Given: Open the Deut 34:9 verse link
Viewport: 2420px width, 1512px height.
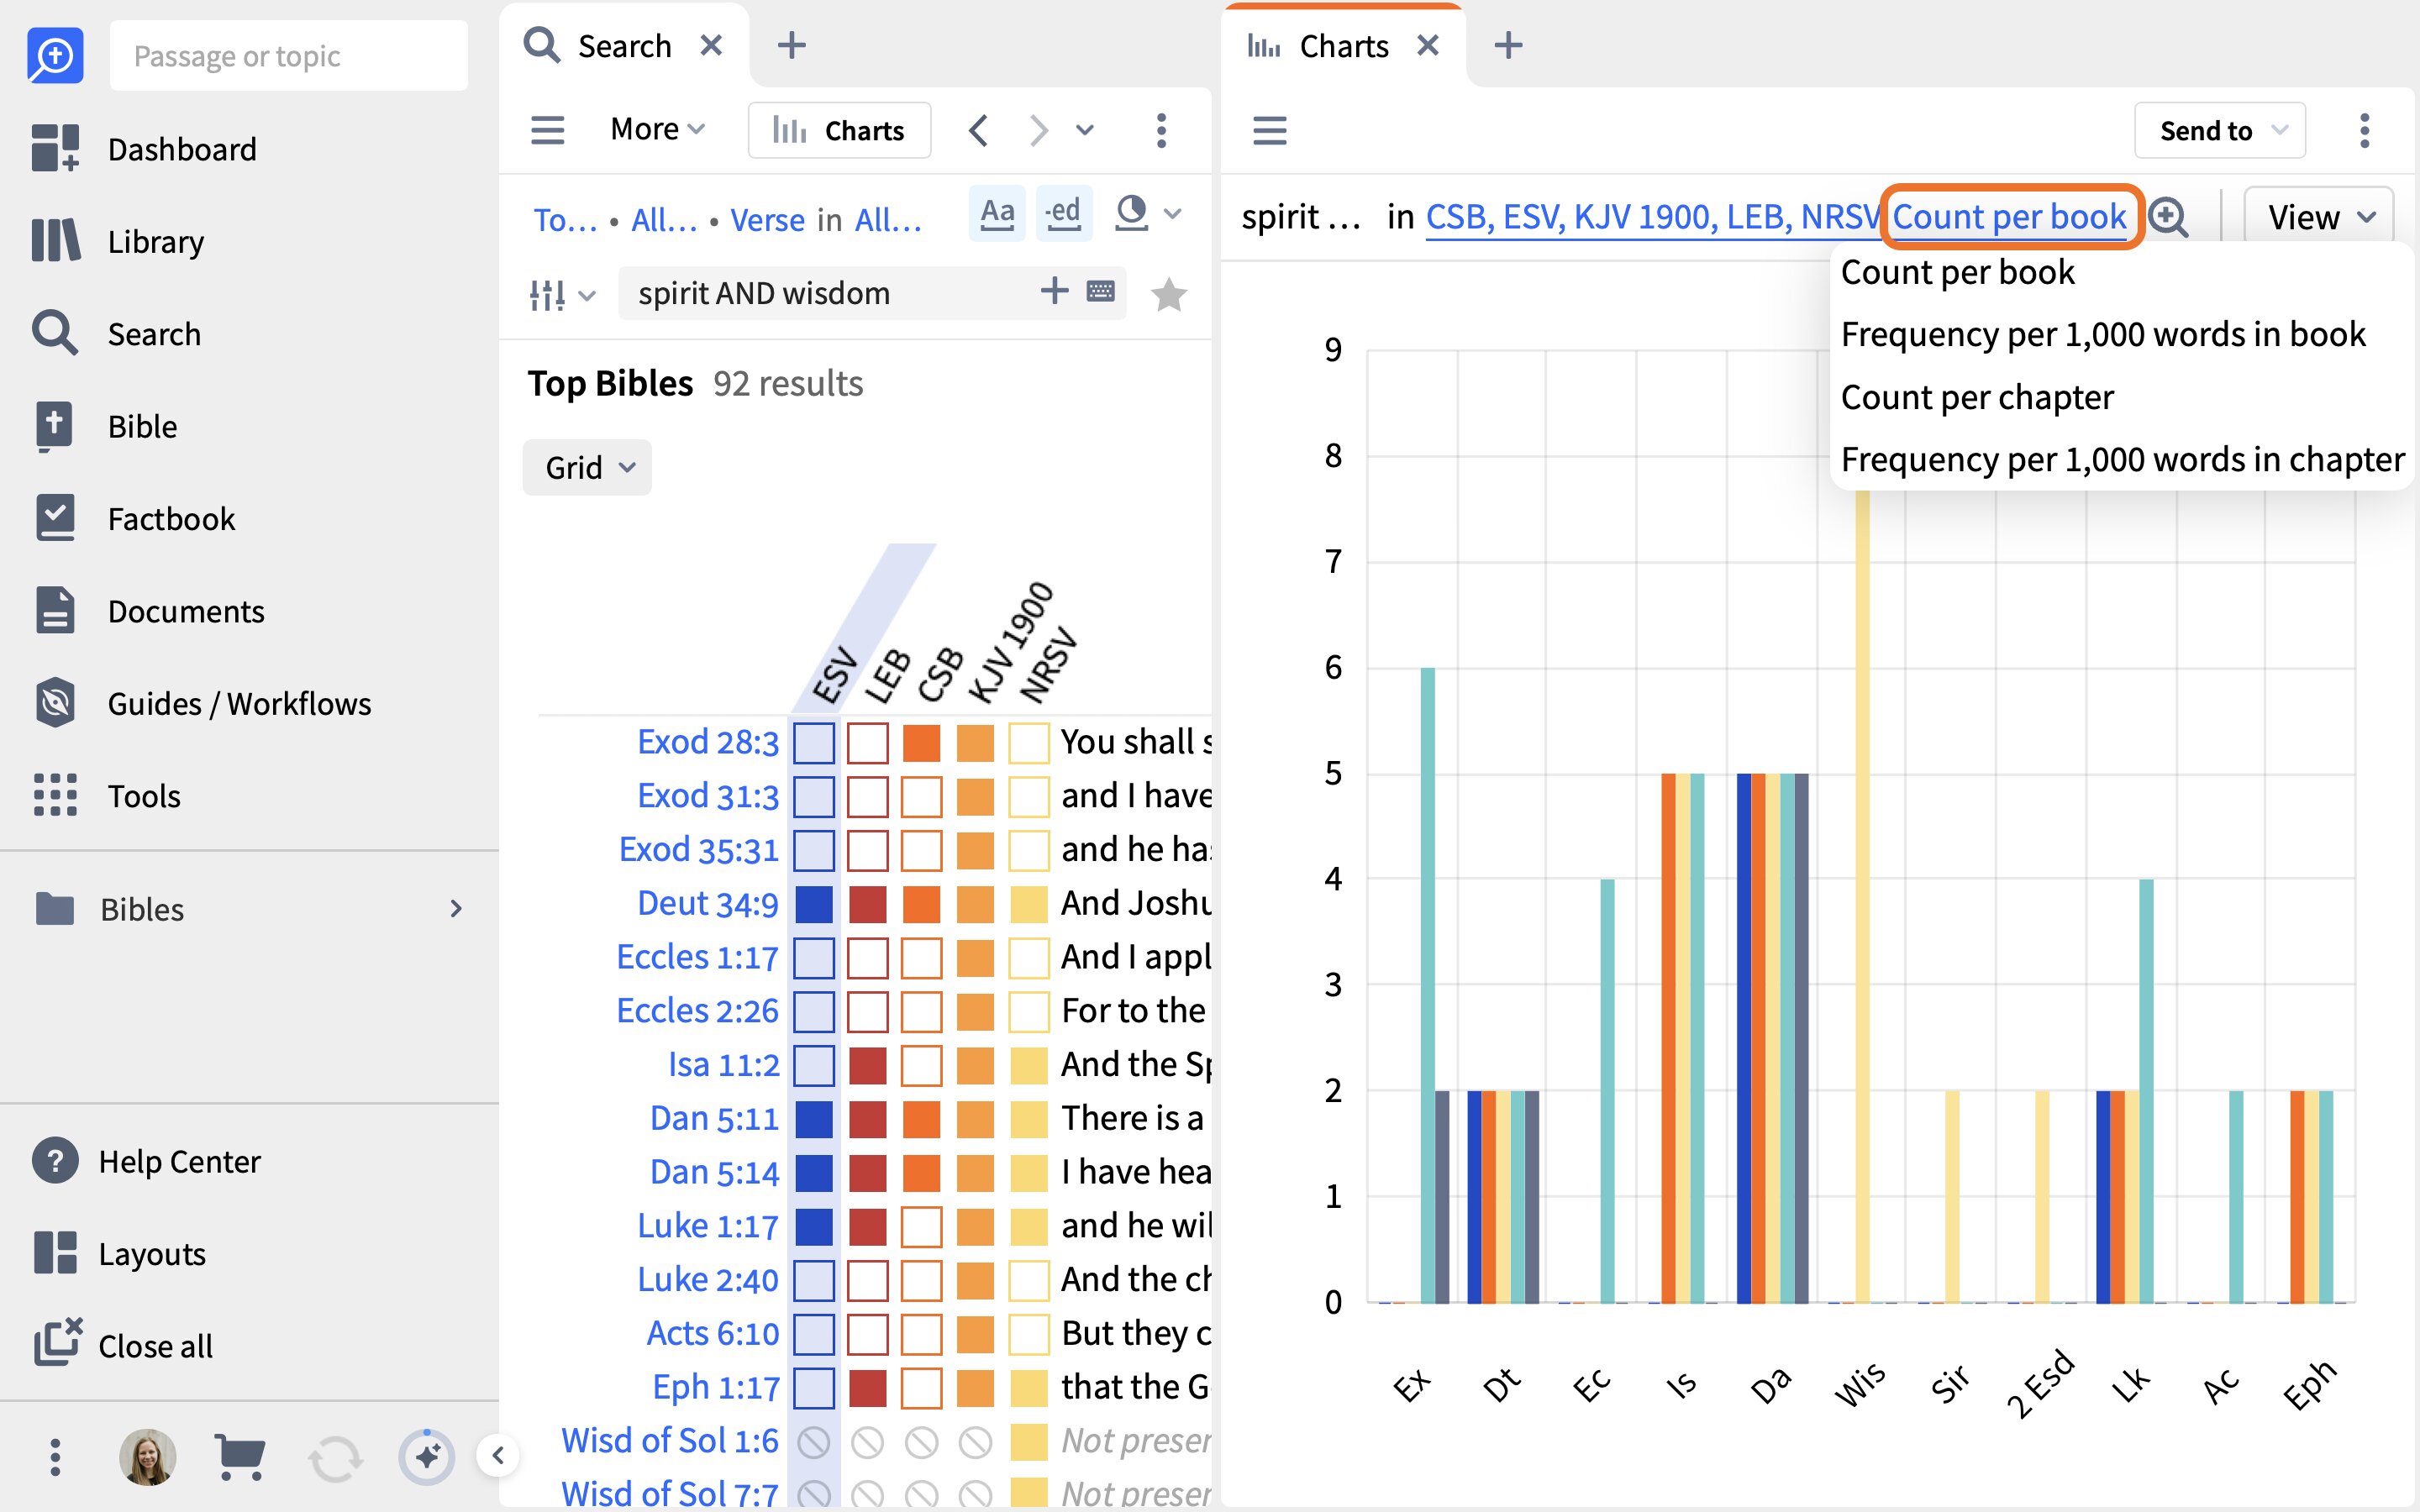Looking at the screenshot, I should point(708,903).
